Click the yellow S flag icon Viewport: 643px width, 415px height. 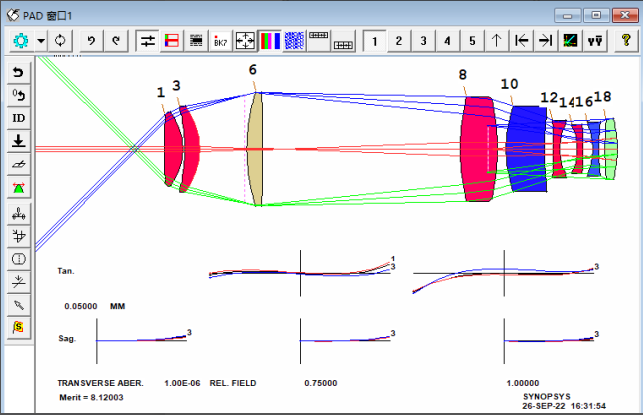[x=18, y=328]
